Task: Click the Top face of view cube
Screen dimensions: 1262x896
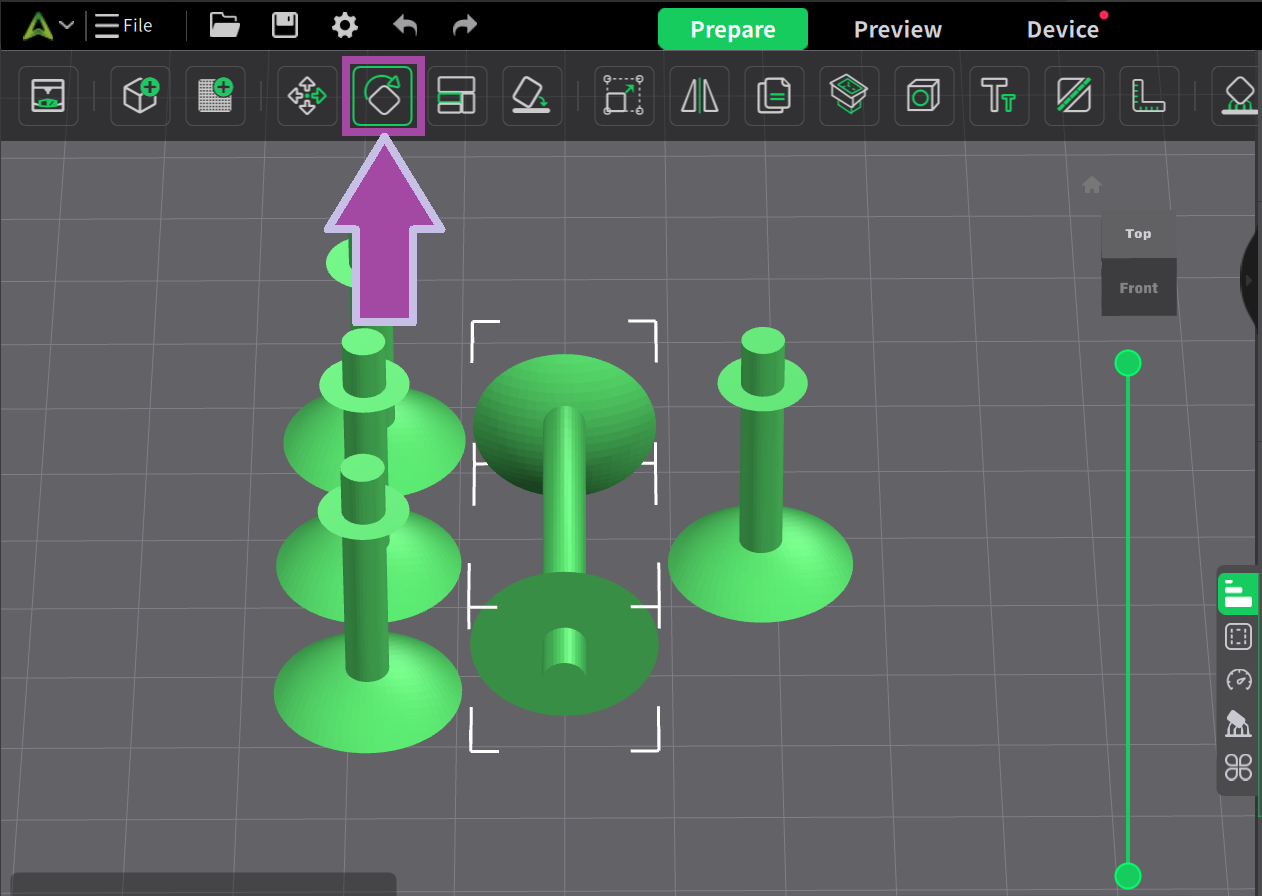Action: [1138, 234]
